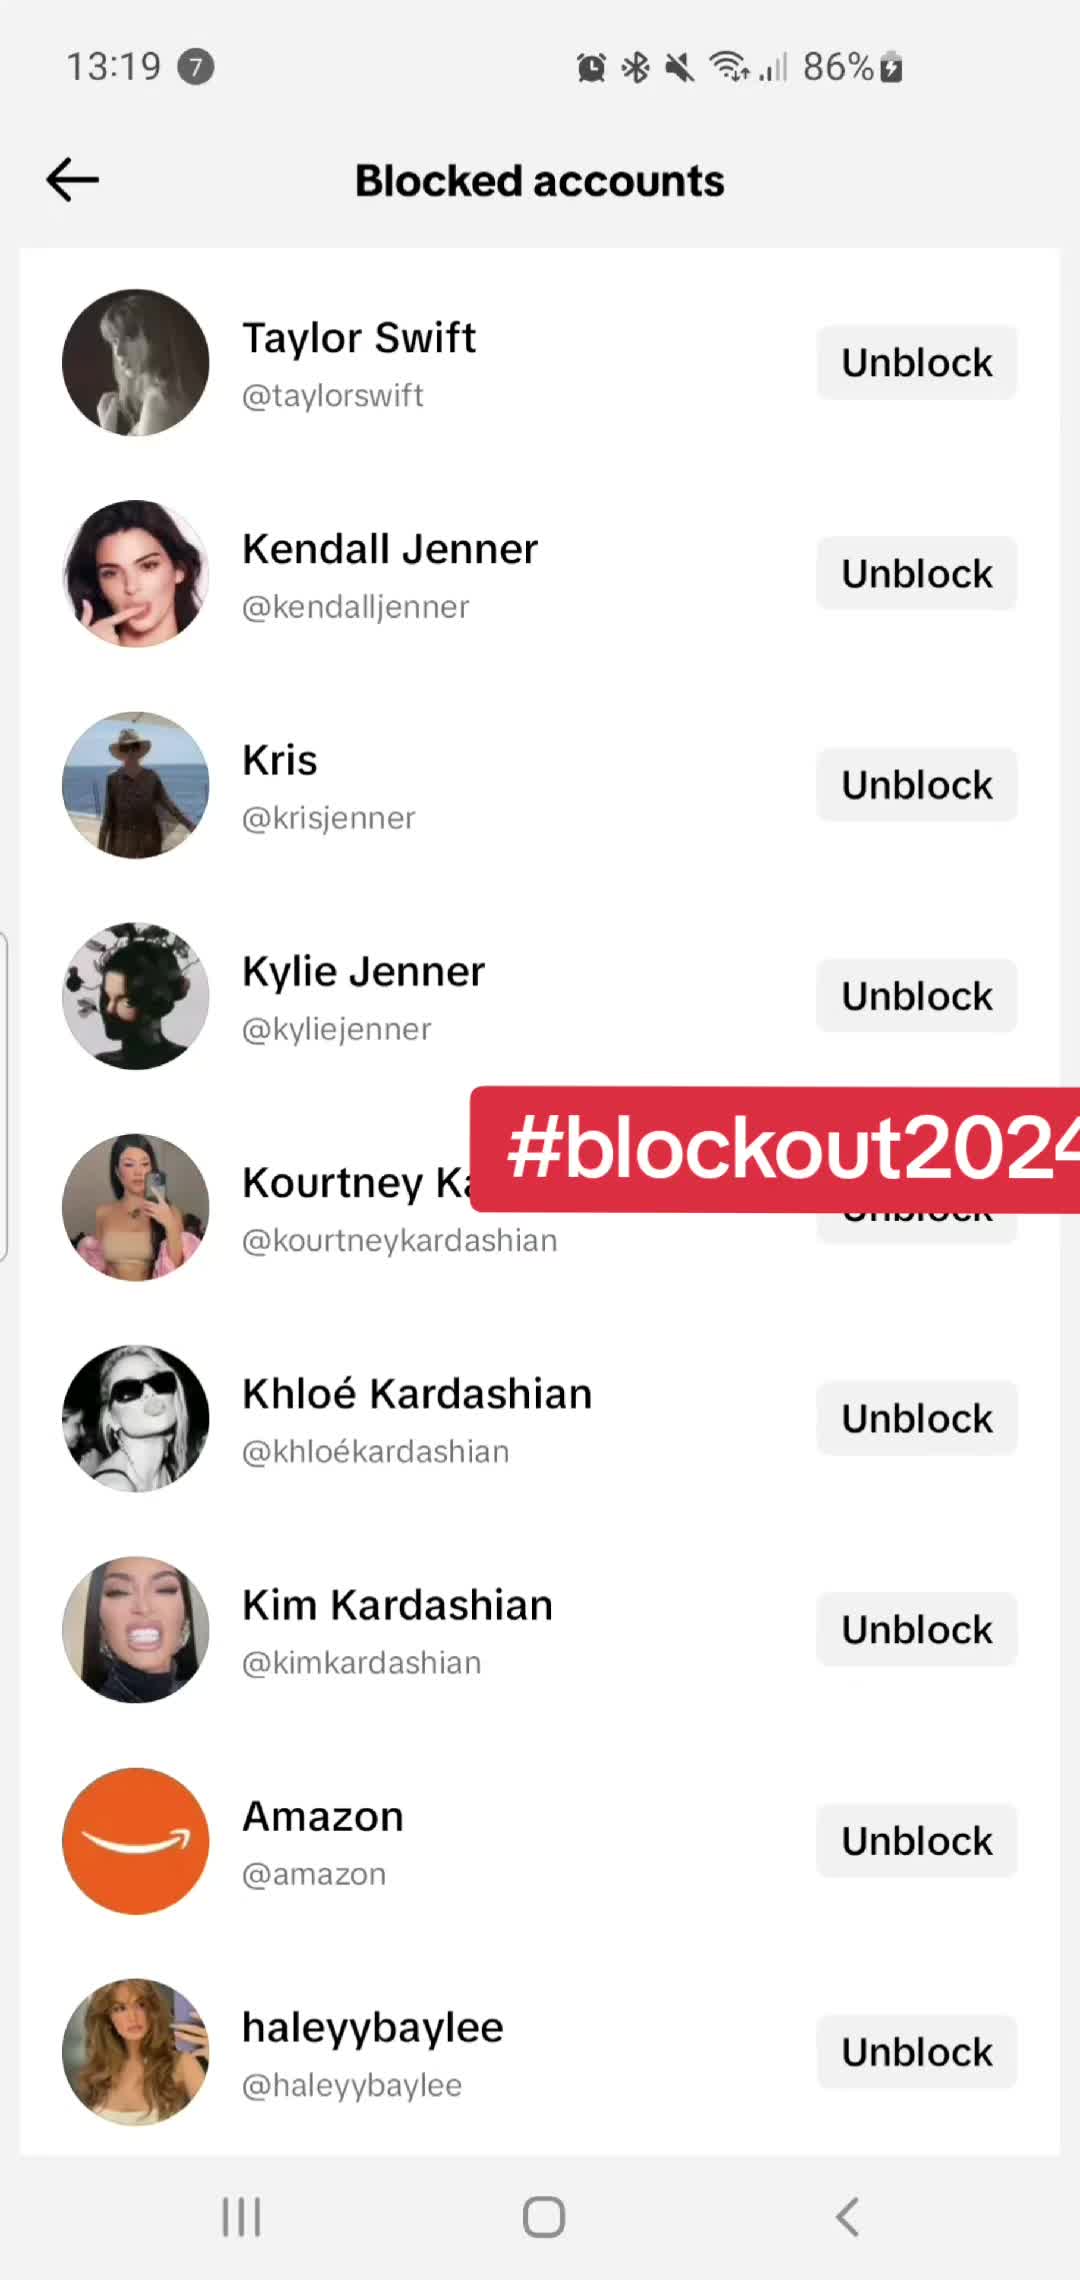Viewport: 1080px width, 2280px height.
Task: Unblock Kylie Jenner
Action: (x=917, y=996)
